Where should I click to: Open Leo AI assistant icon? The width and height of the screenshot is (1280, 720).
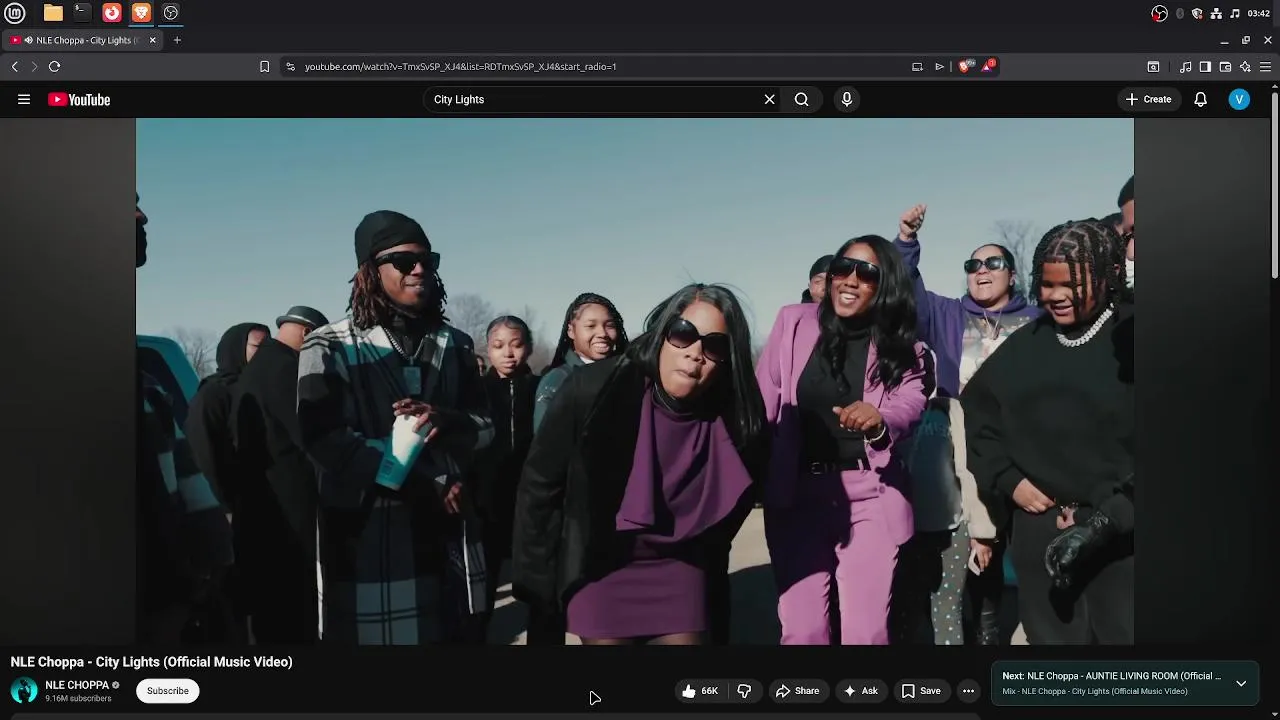click(x=1245, y=66)
